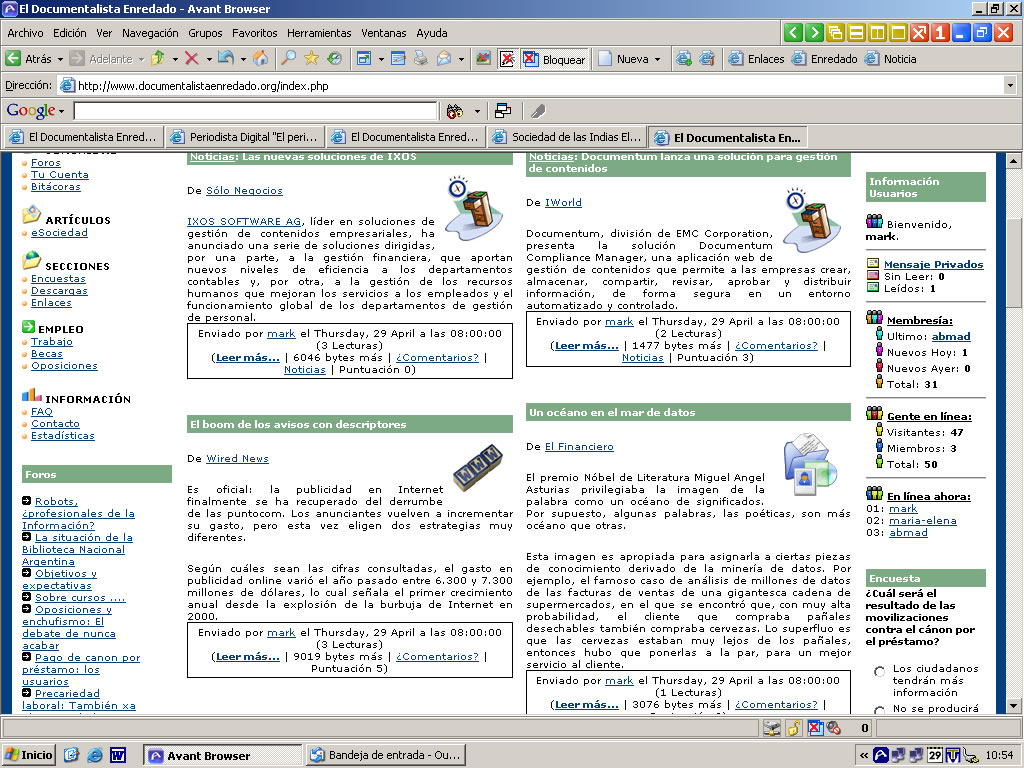Click in the Google search input field
This screenshot has width=1024, height=768.
point(255,111)
